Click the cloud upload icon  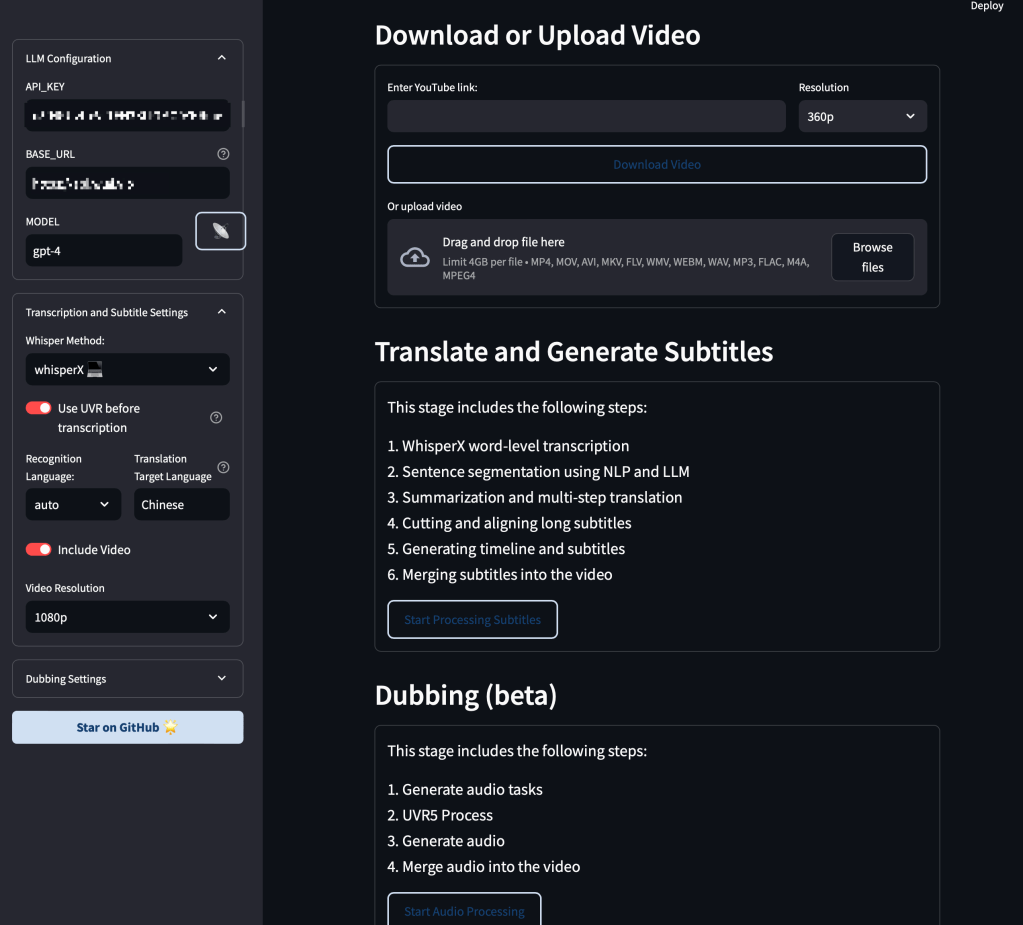click(x=415, y=258)
